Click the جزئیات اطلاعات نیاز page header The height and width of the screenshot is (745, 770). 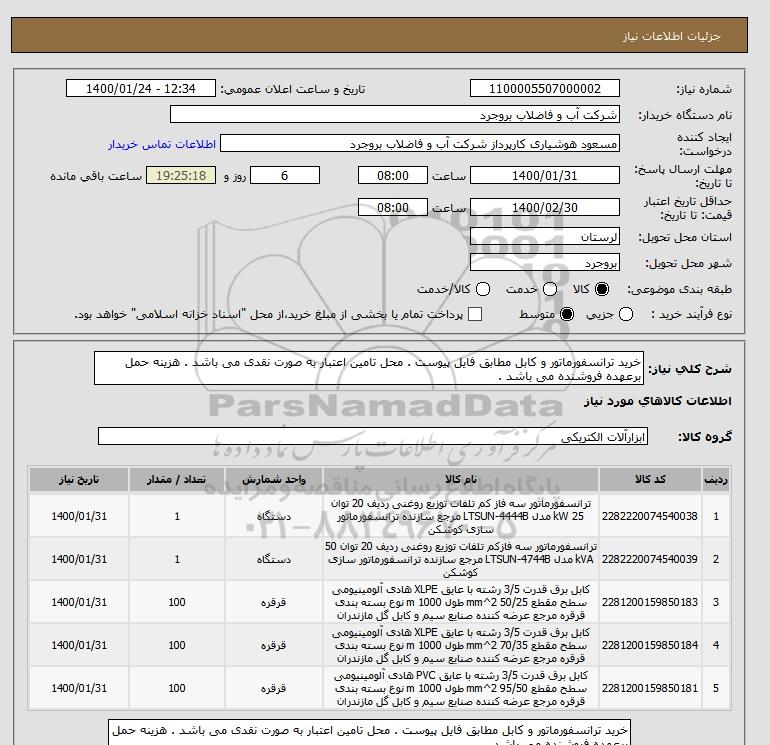pyautogui.click(x=671, y=36)
